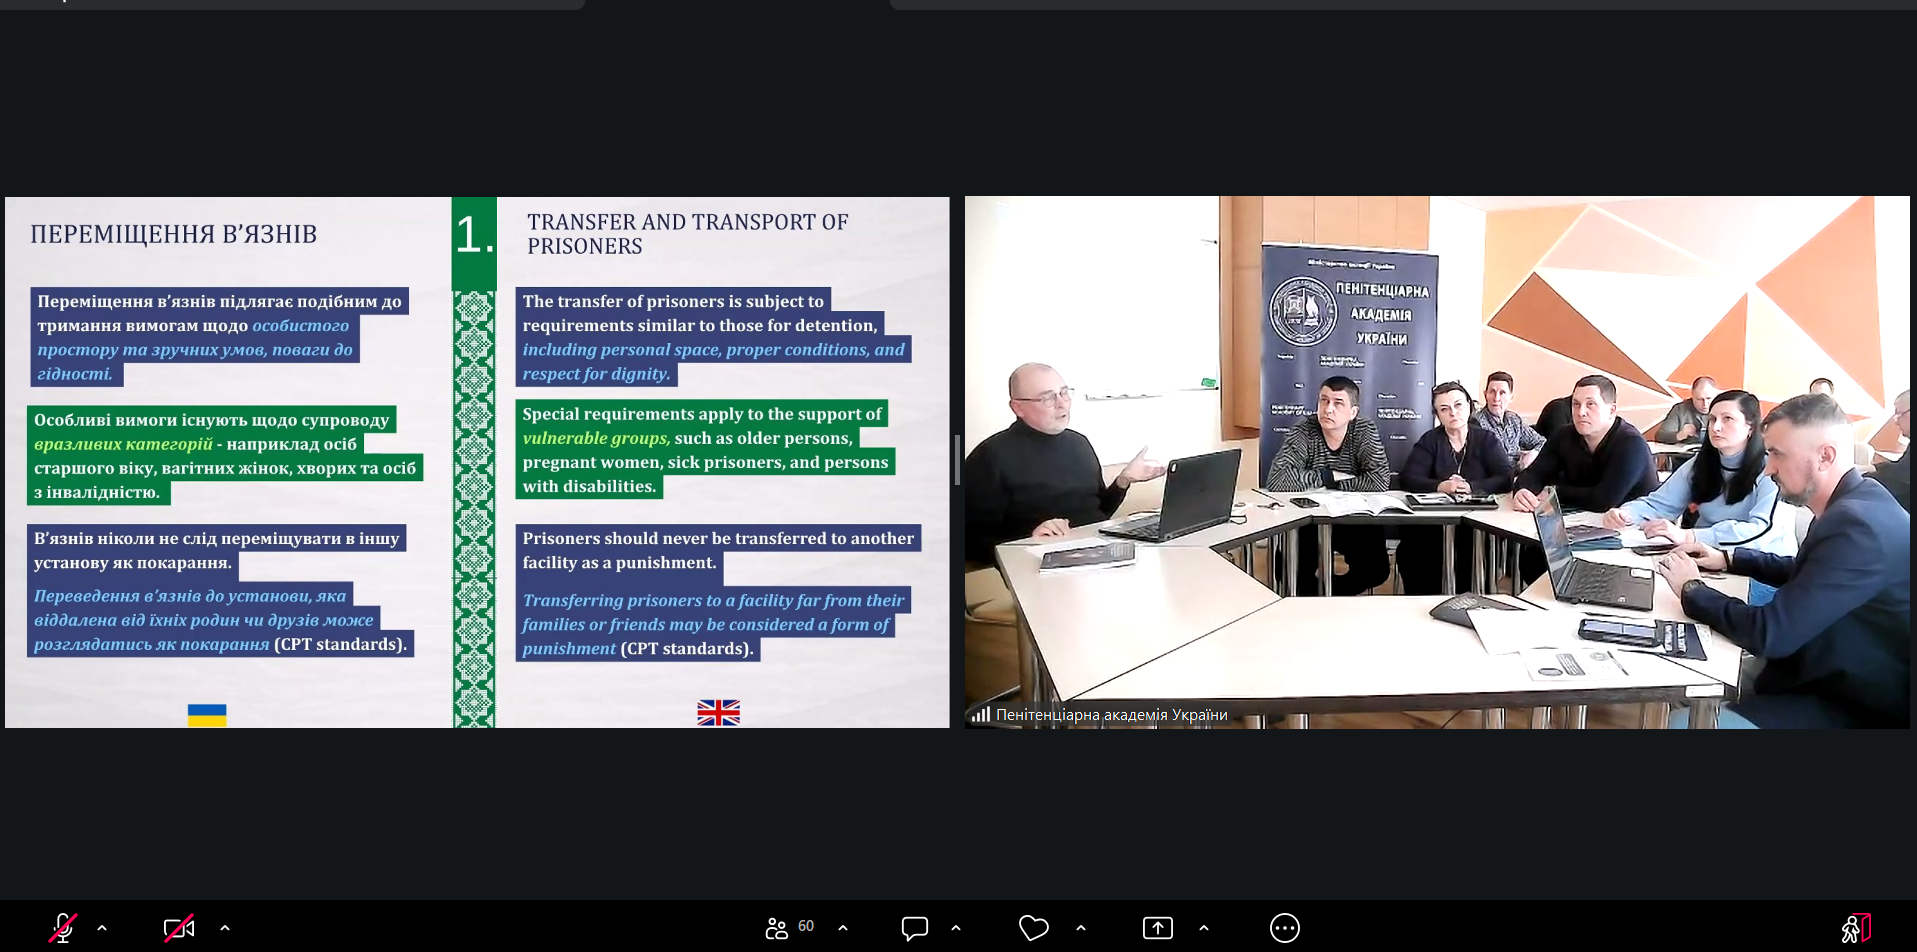Viewport: 1917px width, 952px height.
Task: Open microphone audio options arrow
Action: pyautogui.click(x=102, y=928)
